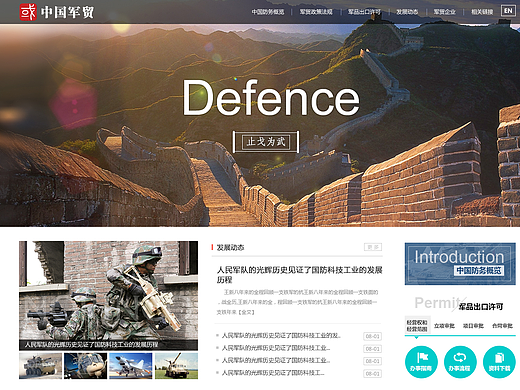Viewport: 520px width, 390px height.
Task: Open the 资料下载 documents icon
Action: [x=499, y=362]
